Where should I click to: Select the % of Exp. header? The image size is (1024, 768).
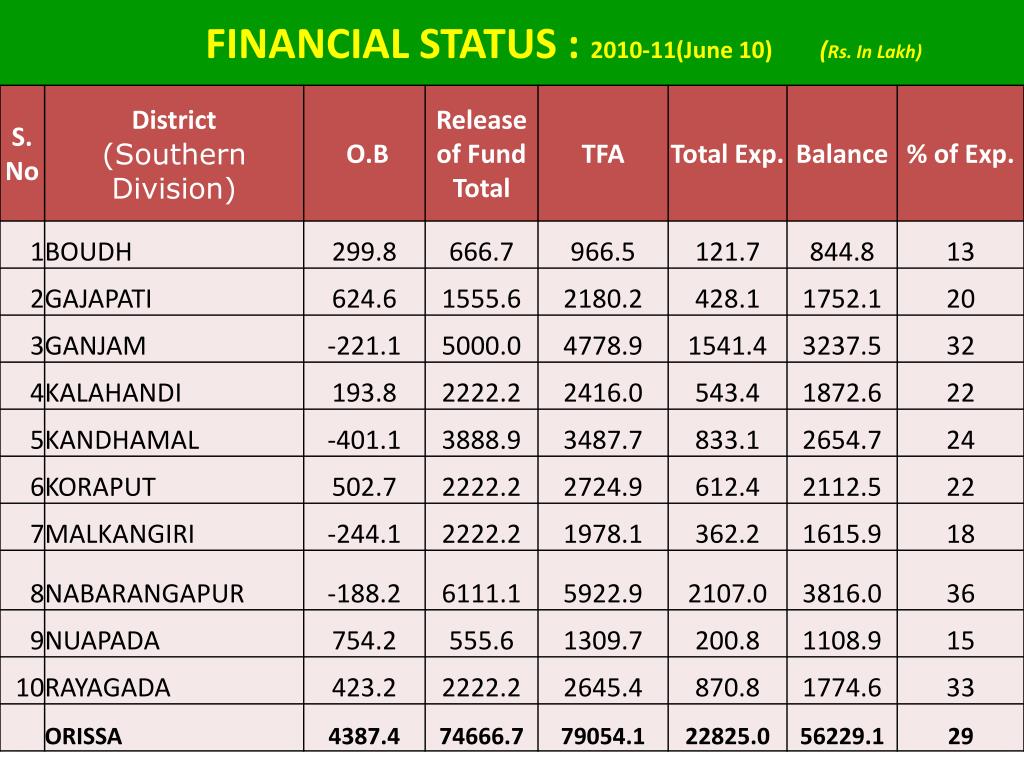pyautogui.click(x=960, y=155)
